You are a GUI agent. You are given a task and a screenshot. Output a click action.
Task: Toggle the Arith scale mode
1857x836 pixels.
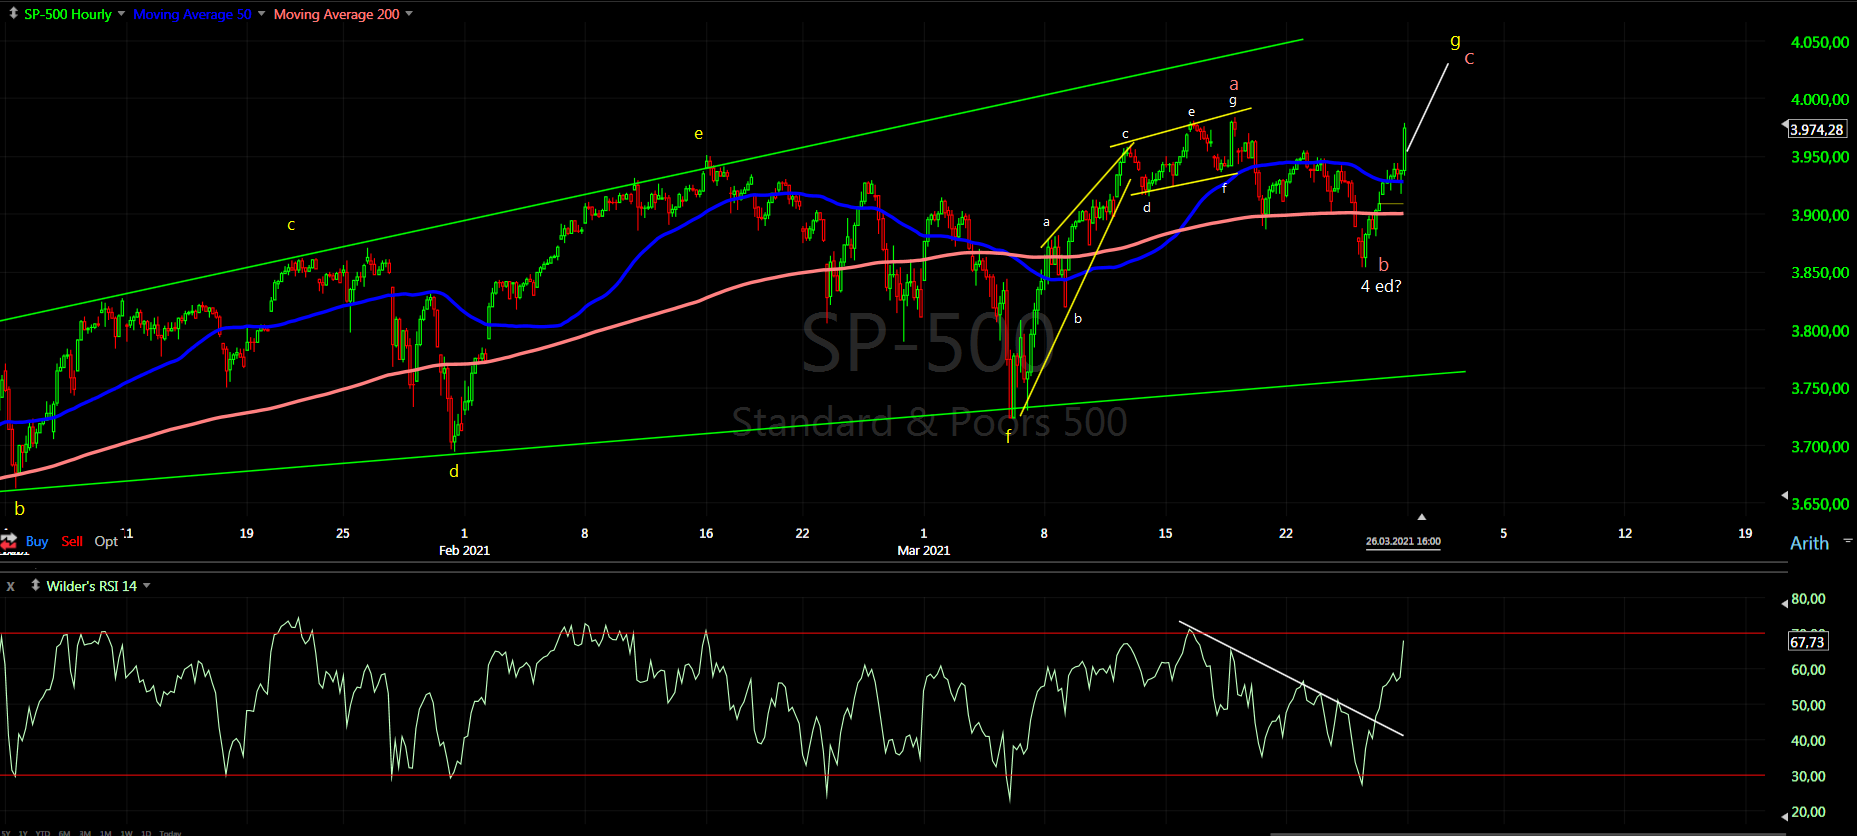click(x=1809, y=543)
